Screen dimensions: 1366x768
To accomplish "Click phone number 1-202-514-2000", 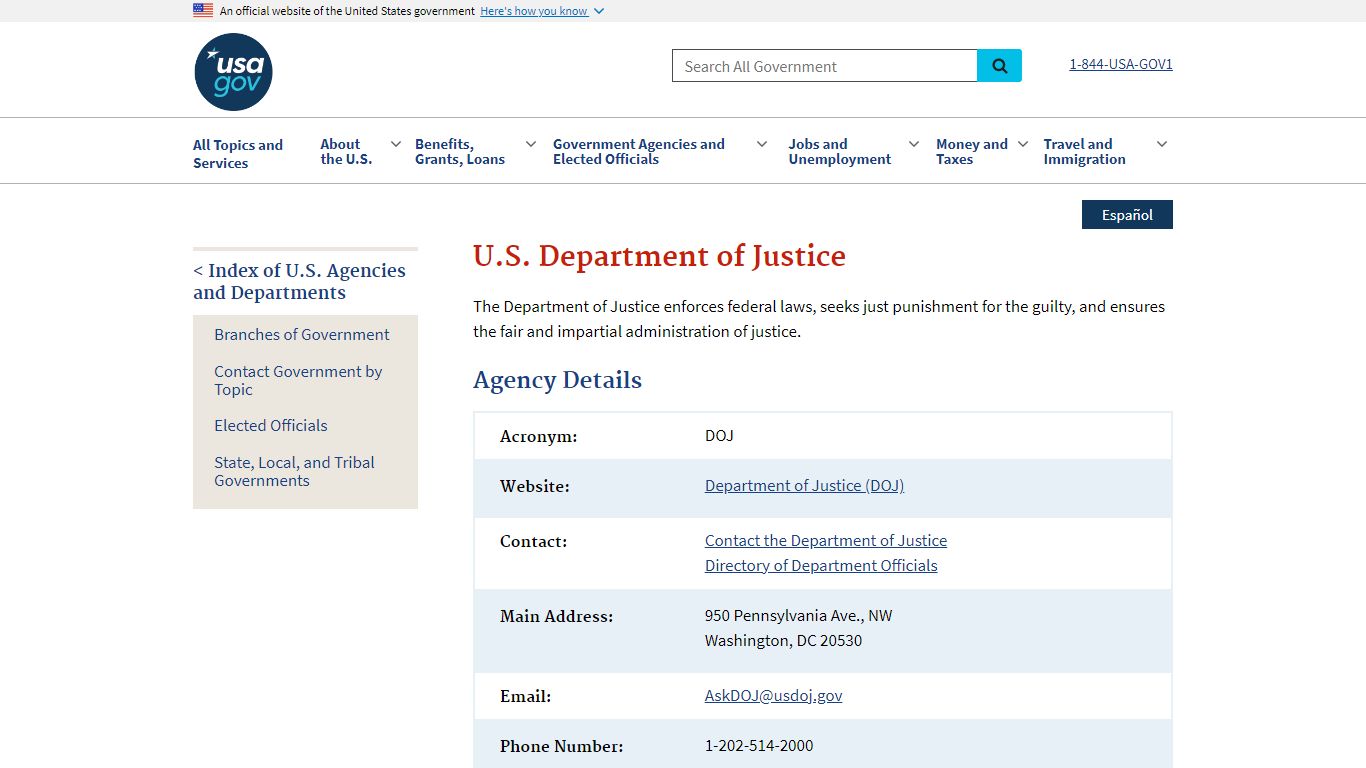I will [759, 746].
